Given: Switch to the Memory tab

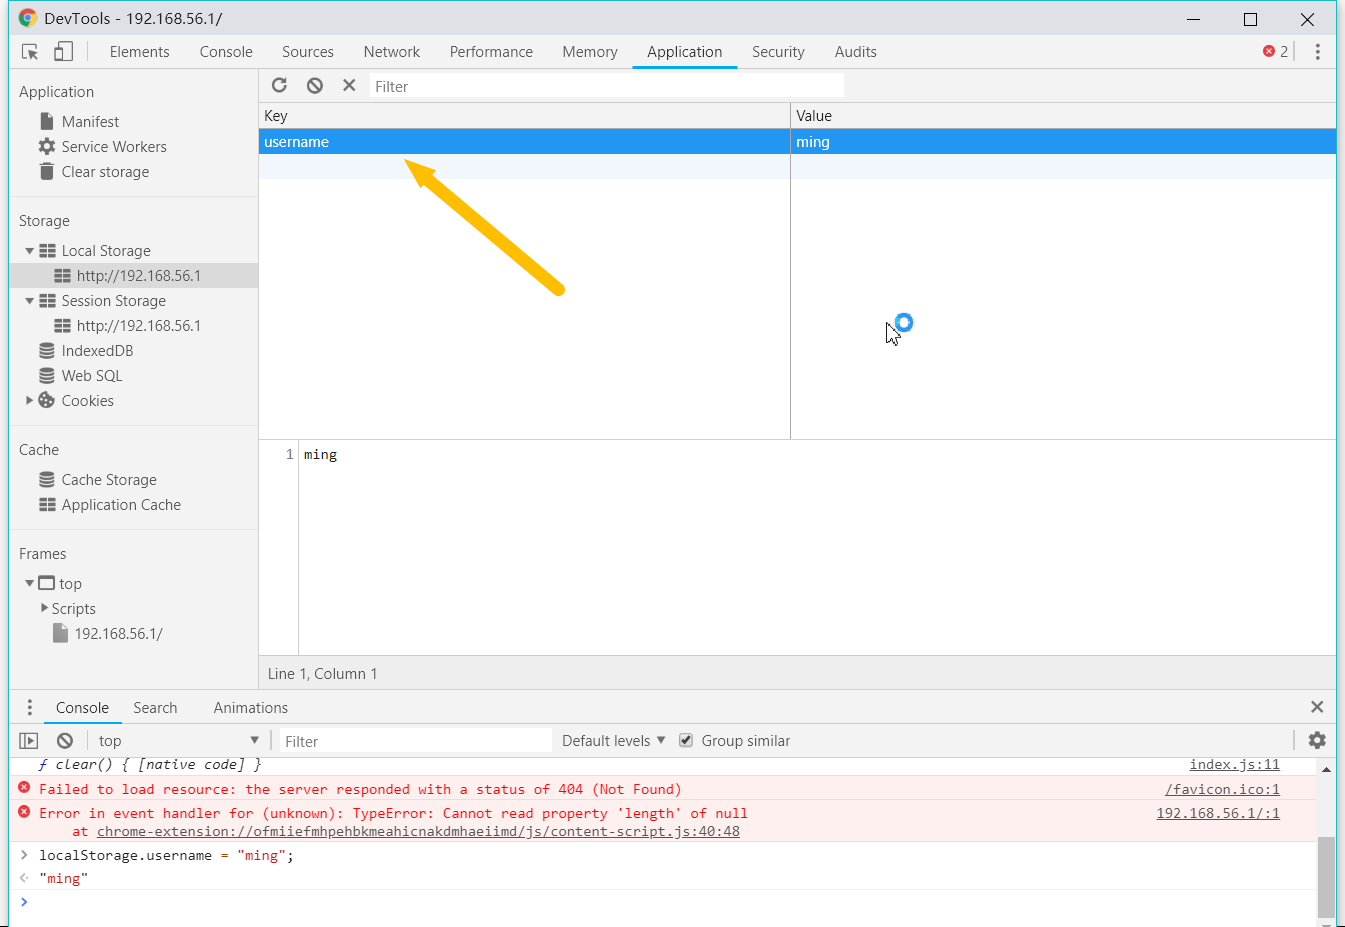Looking at the screenshot, I should click(x=590, y=52).
